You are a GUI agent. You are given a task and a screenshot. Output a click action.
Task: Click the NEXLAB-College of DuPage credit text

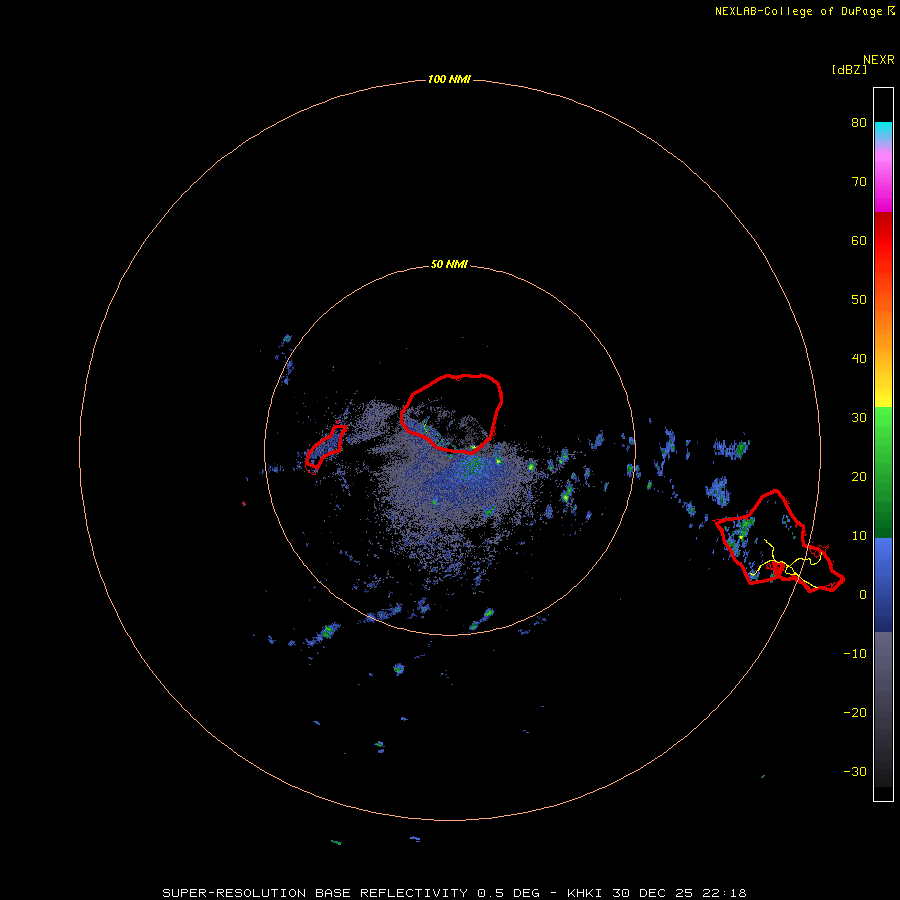(x=798, y=11)
